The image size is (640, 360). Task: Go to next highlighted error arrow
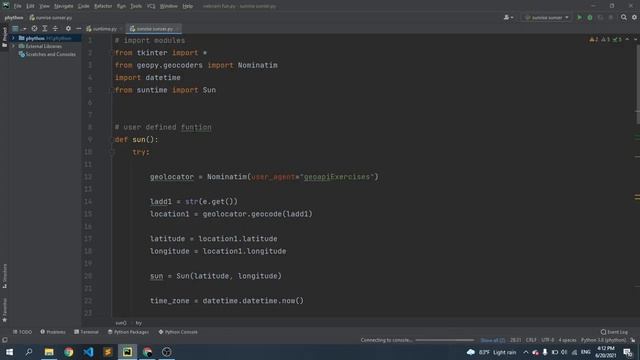pos(635,40)
